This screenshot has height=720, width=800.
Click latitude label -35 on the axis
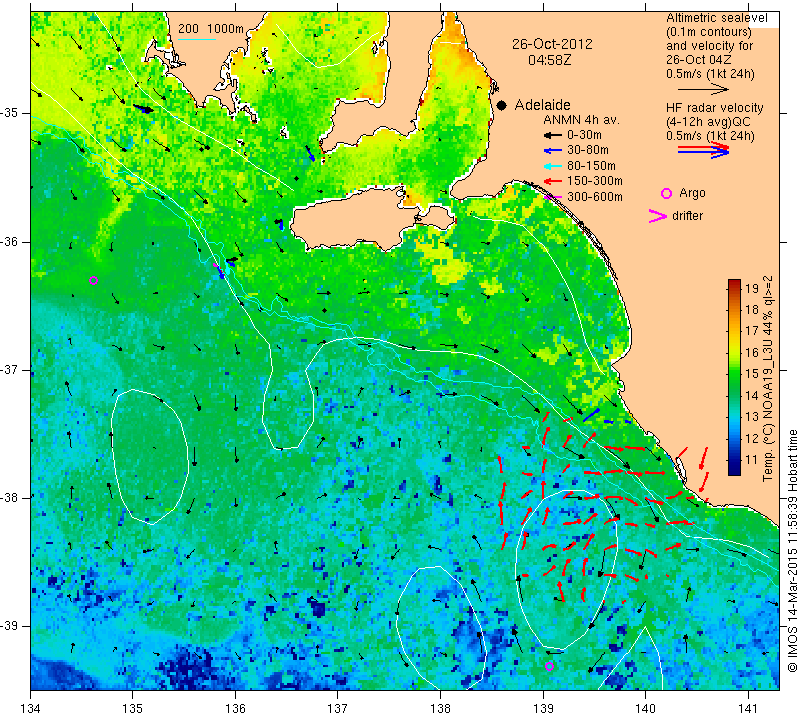coord(9,113)
